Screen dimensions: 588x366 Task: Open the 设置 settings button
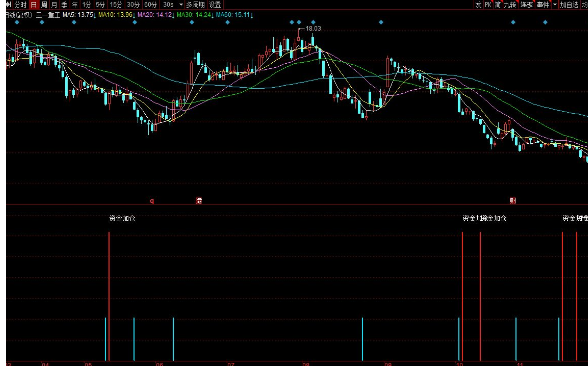tap(215, 4)
